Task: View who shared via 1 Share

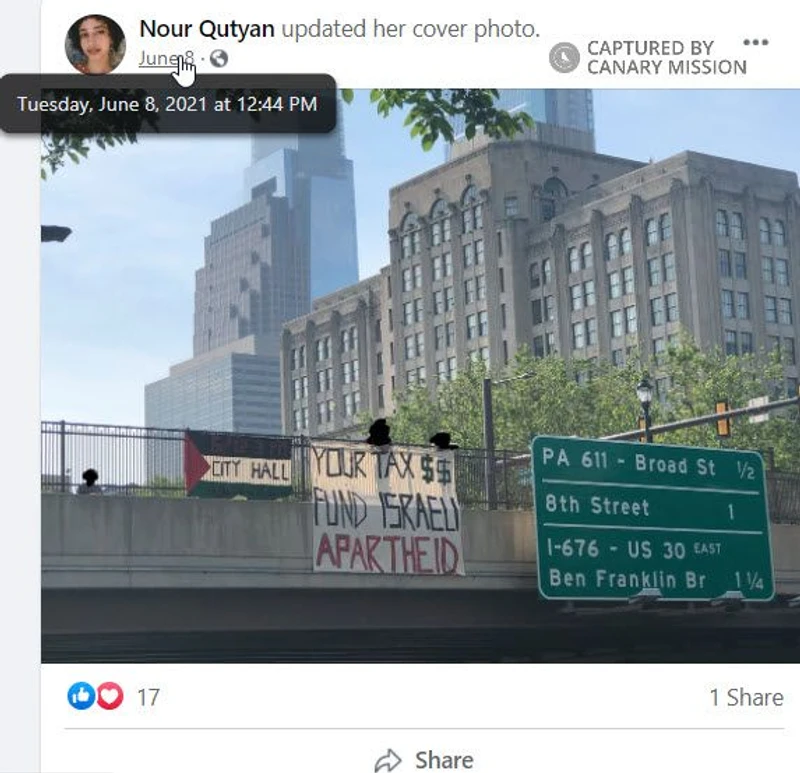Action: point(746,697)
